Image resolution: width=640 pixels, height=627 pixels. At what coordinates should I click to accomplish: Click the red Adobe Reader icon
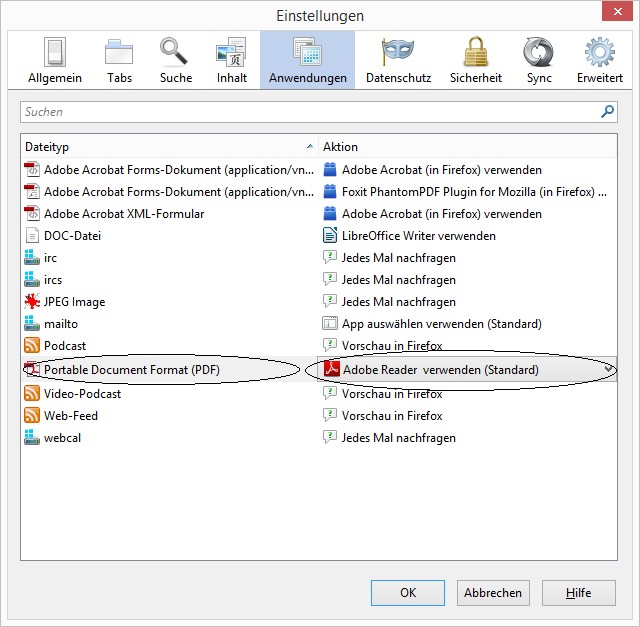[331, 369]
